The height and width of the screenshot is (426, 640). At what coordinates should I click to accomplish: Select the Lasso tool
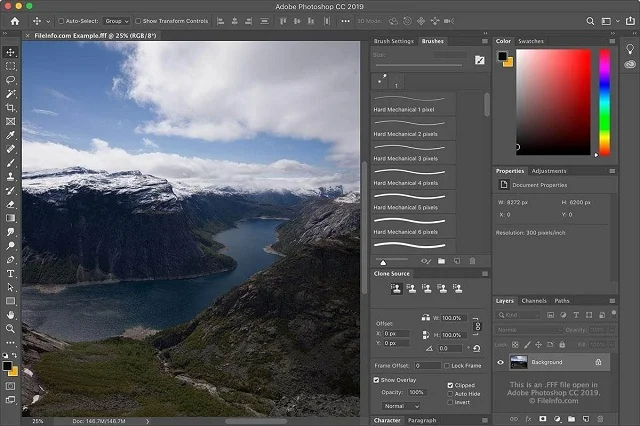[10, 80]
